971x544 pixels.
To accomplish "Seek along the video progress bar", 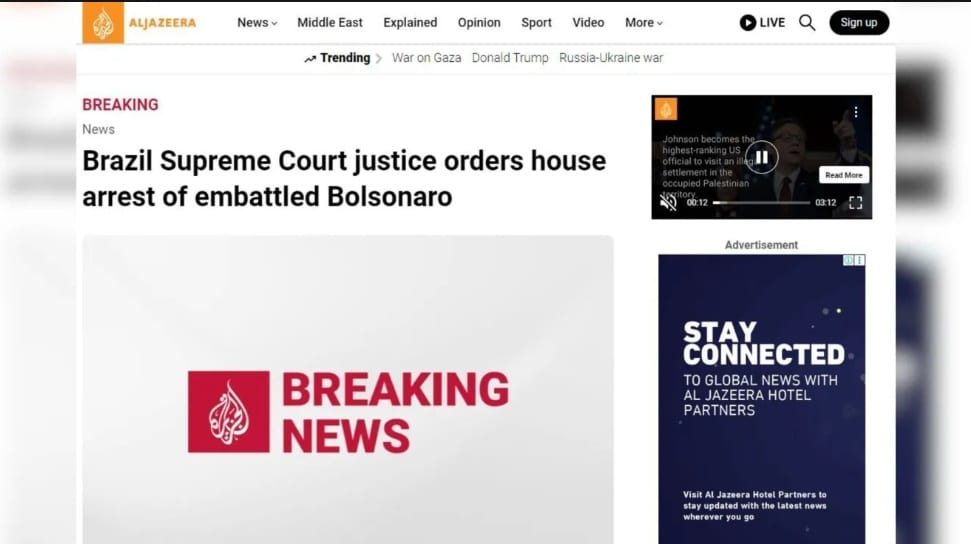I will (x=761, y=203).
